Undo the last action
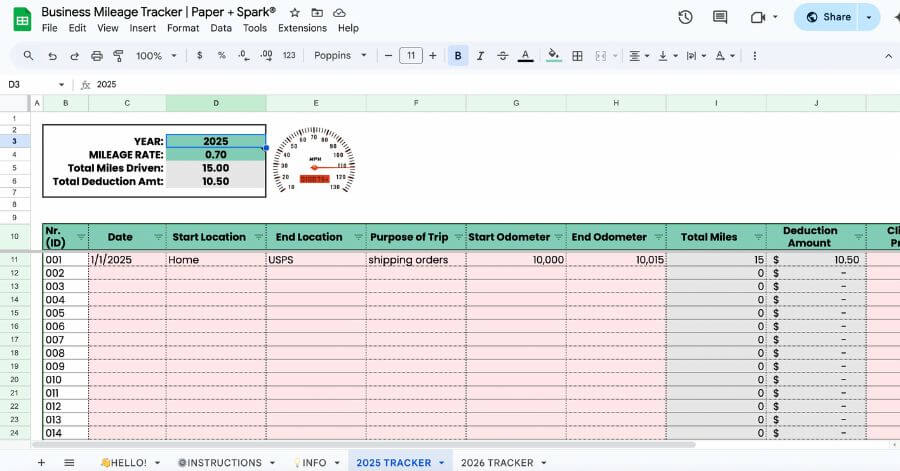 [x=52, y=56]
